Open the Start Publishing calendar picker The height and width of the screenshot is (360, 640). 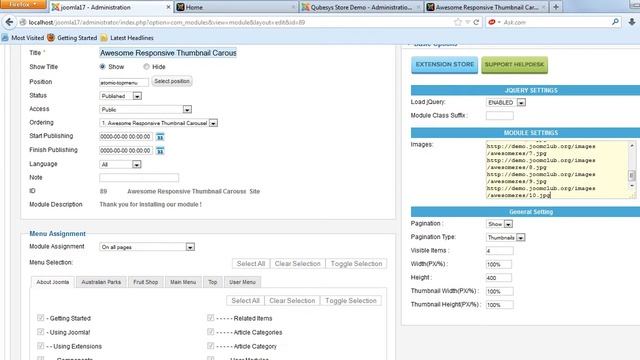160,137
